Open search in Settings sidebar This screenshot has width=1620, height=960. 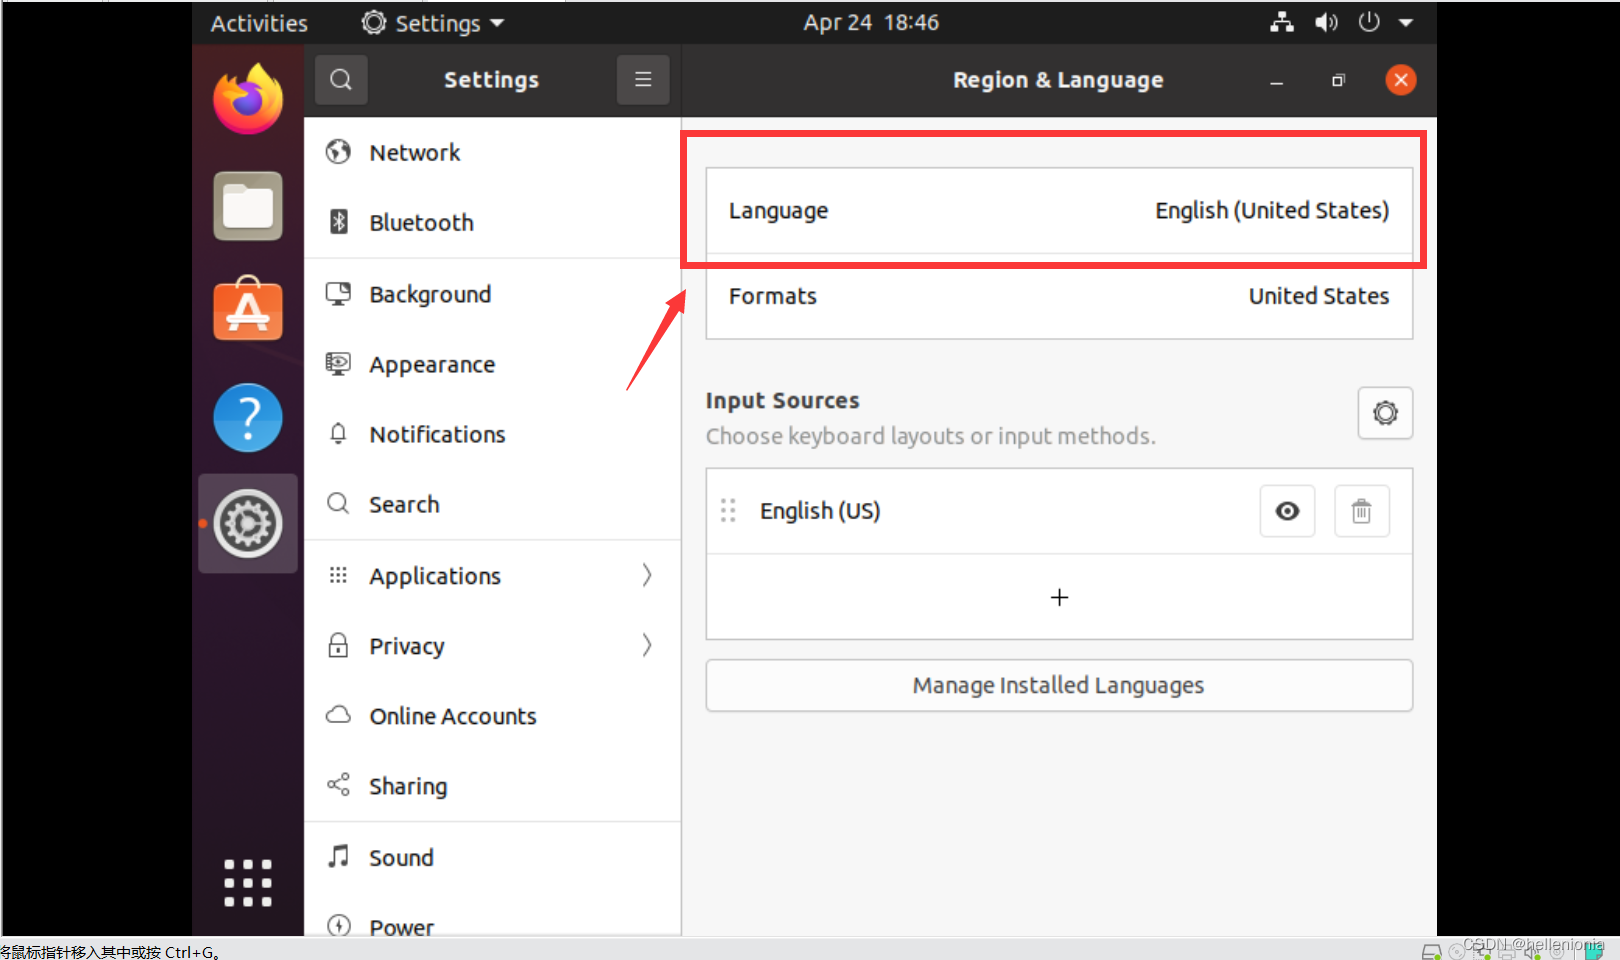click(341, 79)
